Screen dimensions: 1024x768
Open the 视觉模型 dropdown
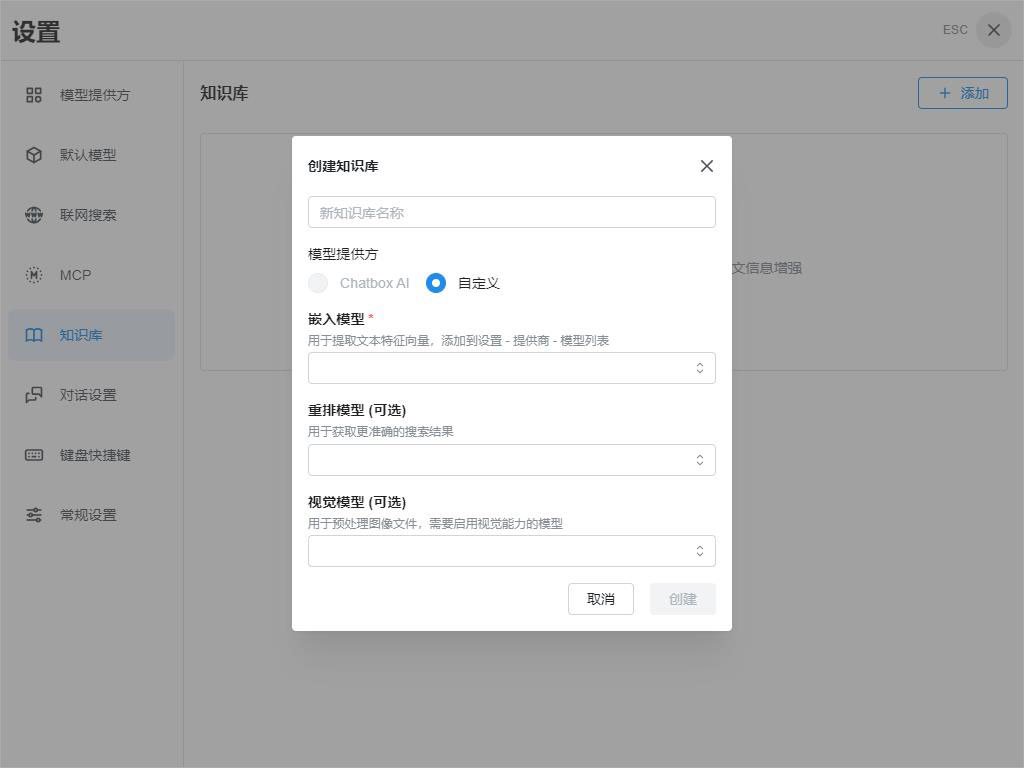(x=511, y=551)
